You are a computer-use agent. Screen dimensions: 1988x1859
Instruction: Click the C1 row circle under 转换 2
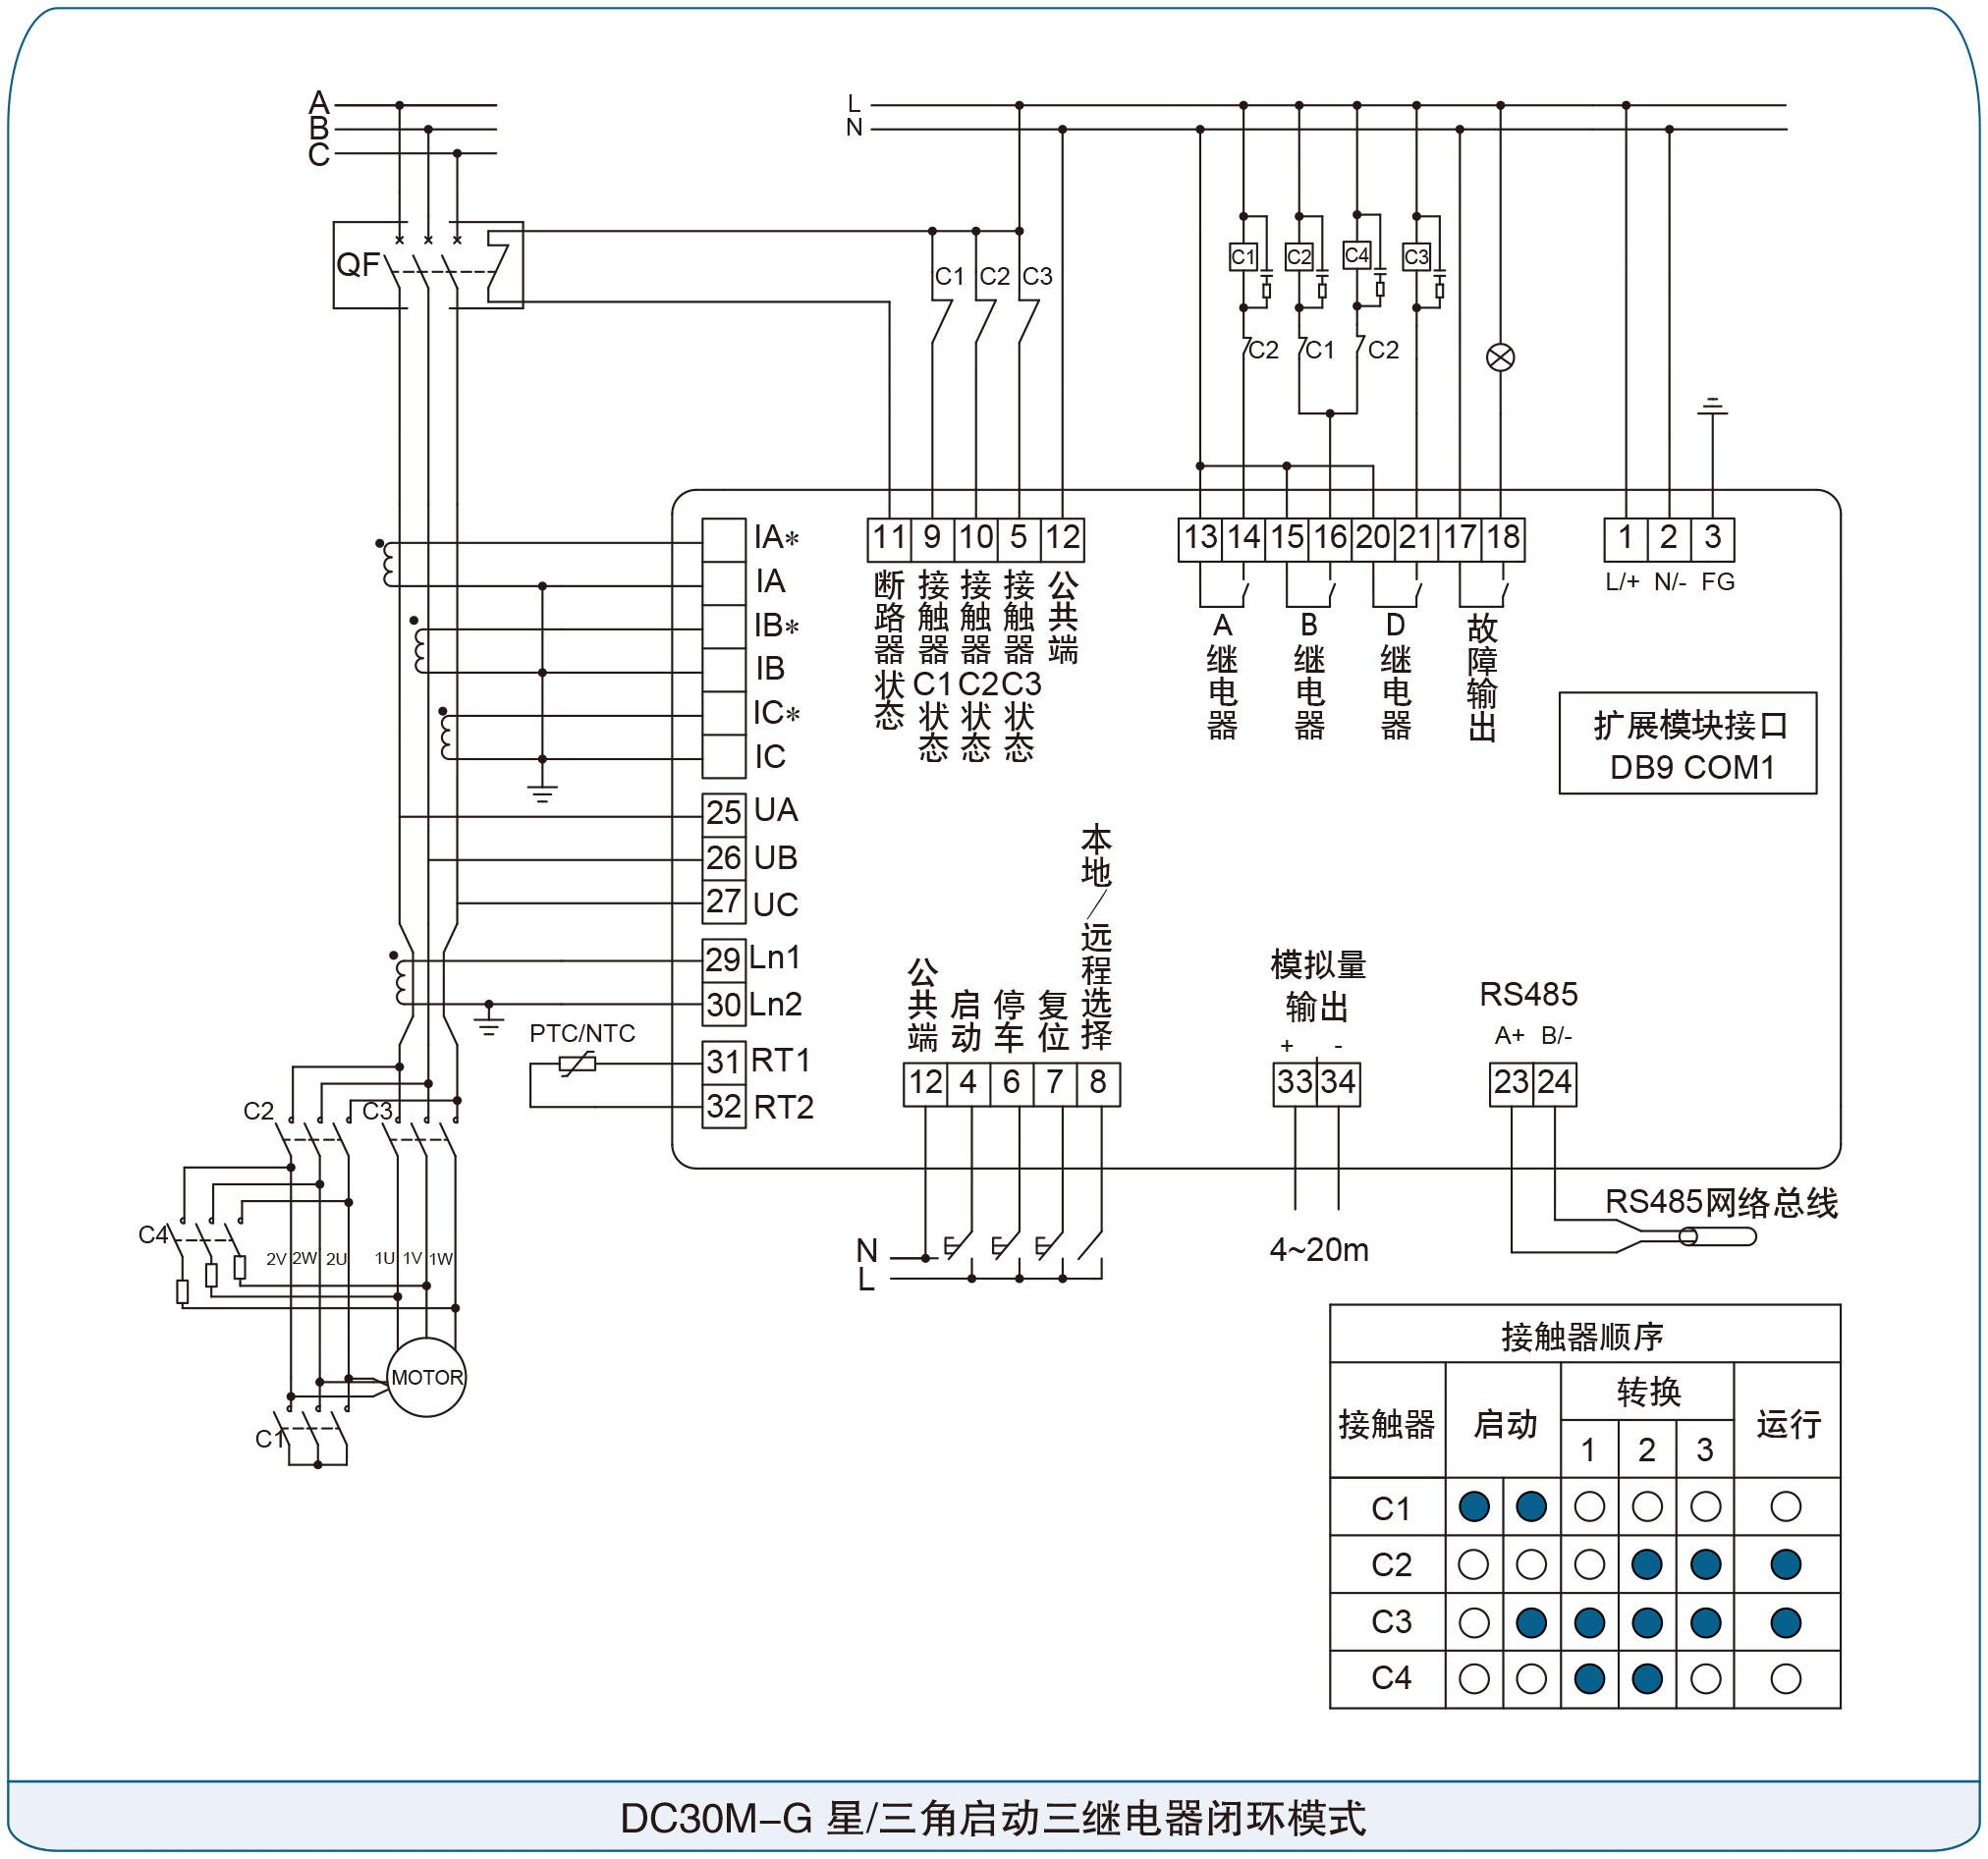[x=1647, y=1507]
